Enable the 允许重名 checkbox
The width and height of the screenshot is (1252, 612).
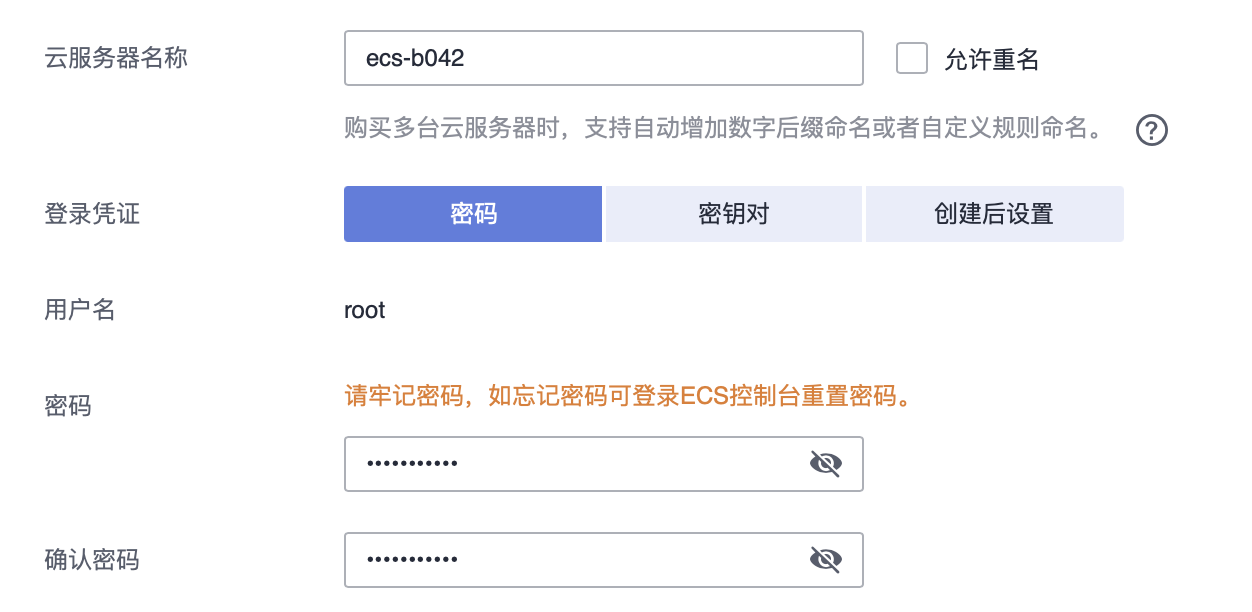[x=912, y=58]
